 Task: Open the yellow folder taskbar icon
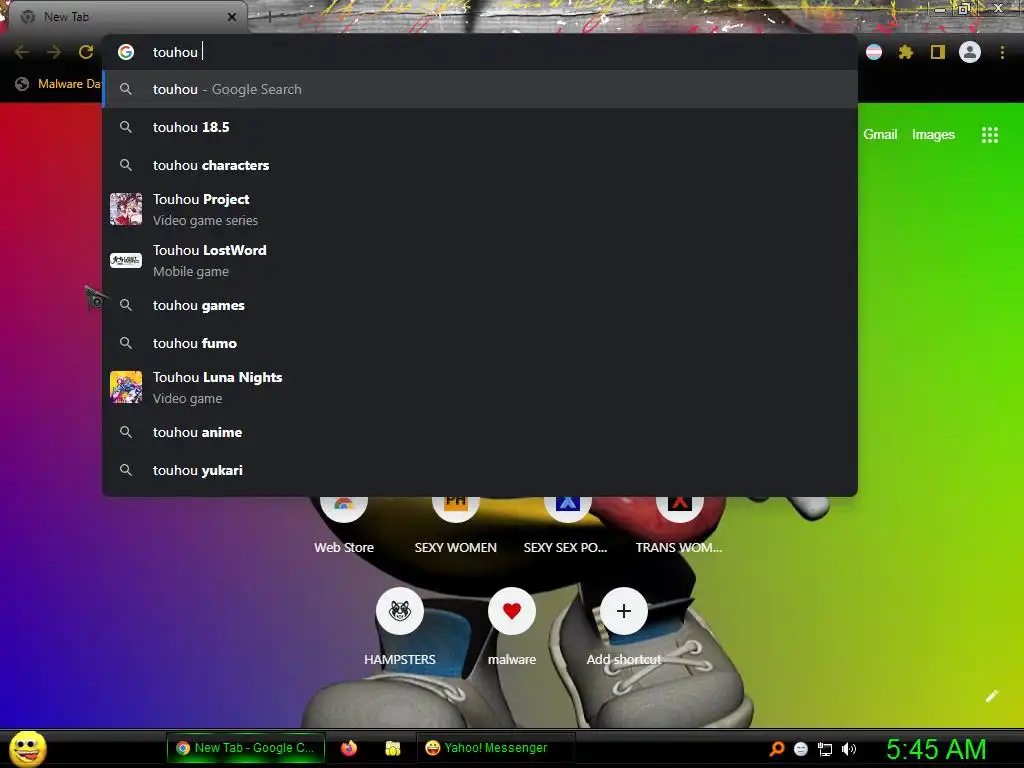[392, 748]
